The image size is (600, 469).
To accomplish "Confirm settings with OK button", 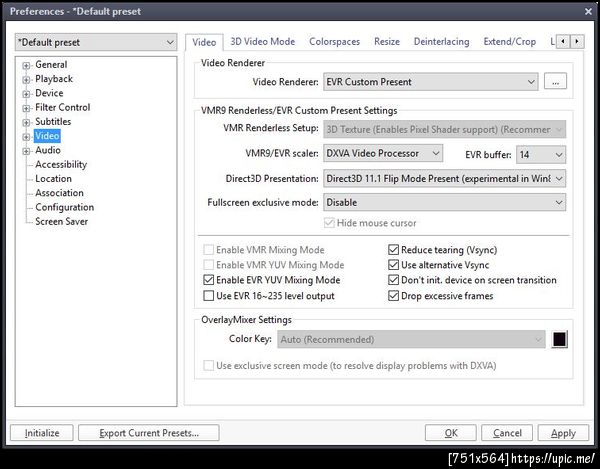I will tap(451, 433).
